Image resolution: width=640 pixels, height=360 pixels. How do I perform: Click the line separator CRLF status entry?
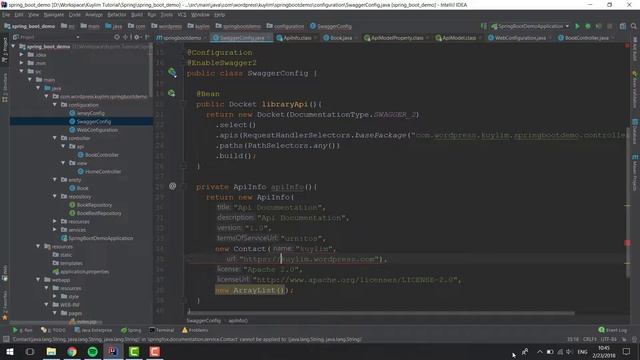(589, 339)
